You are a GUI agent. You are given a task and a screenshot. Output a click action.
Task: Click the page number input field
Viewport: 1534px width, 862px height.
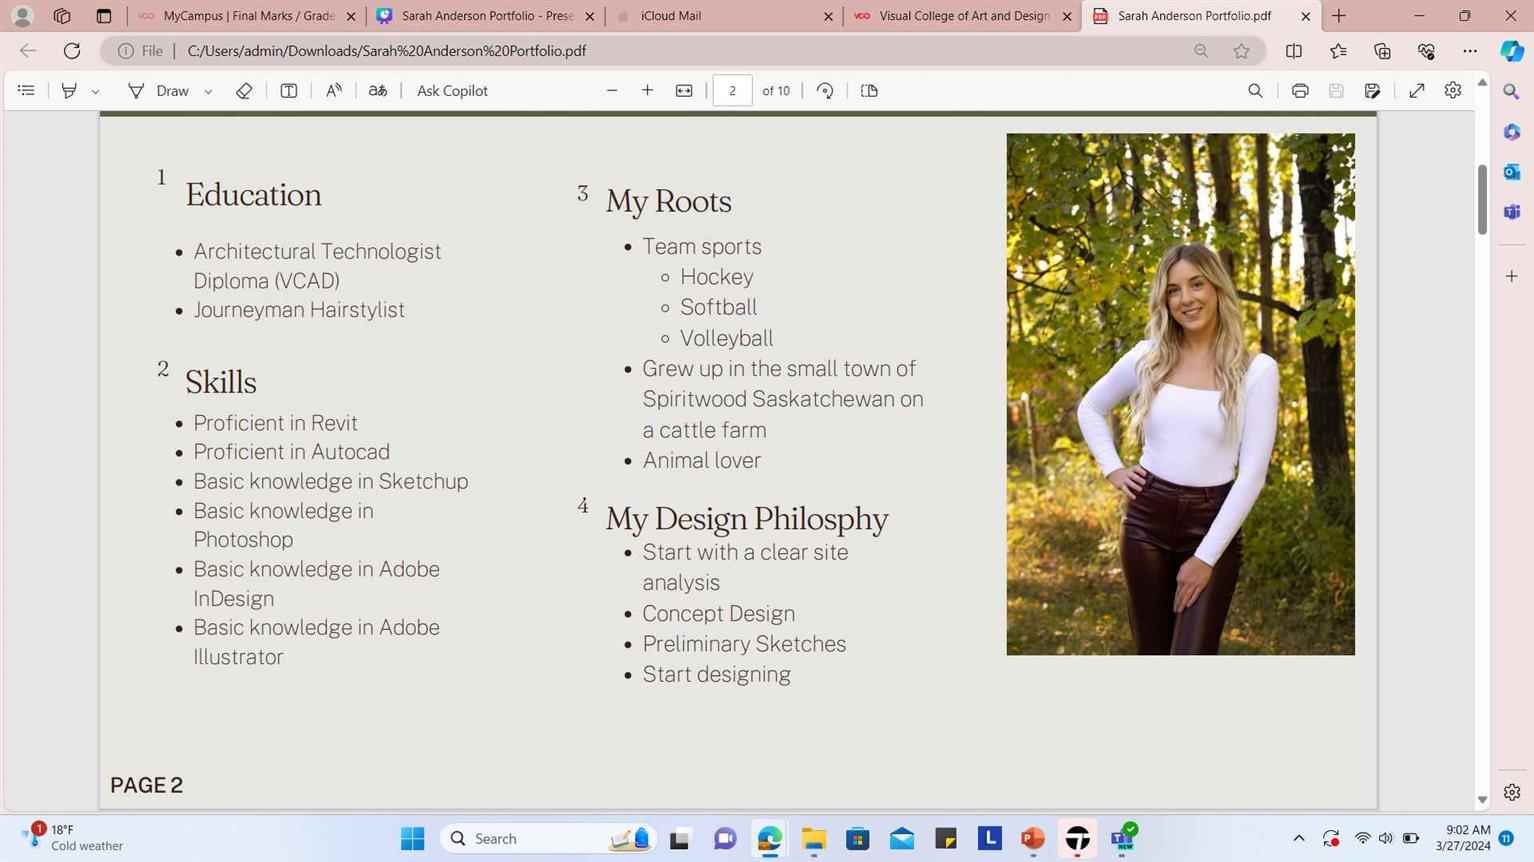pyautogui.click(x=732, y=91)
